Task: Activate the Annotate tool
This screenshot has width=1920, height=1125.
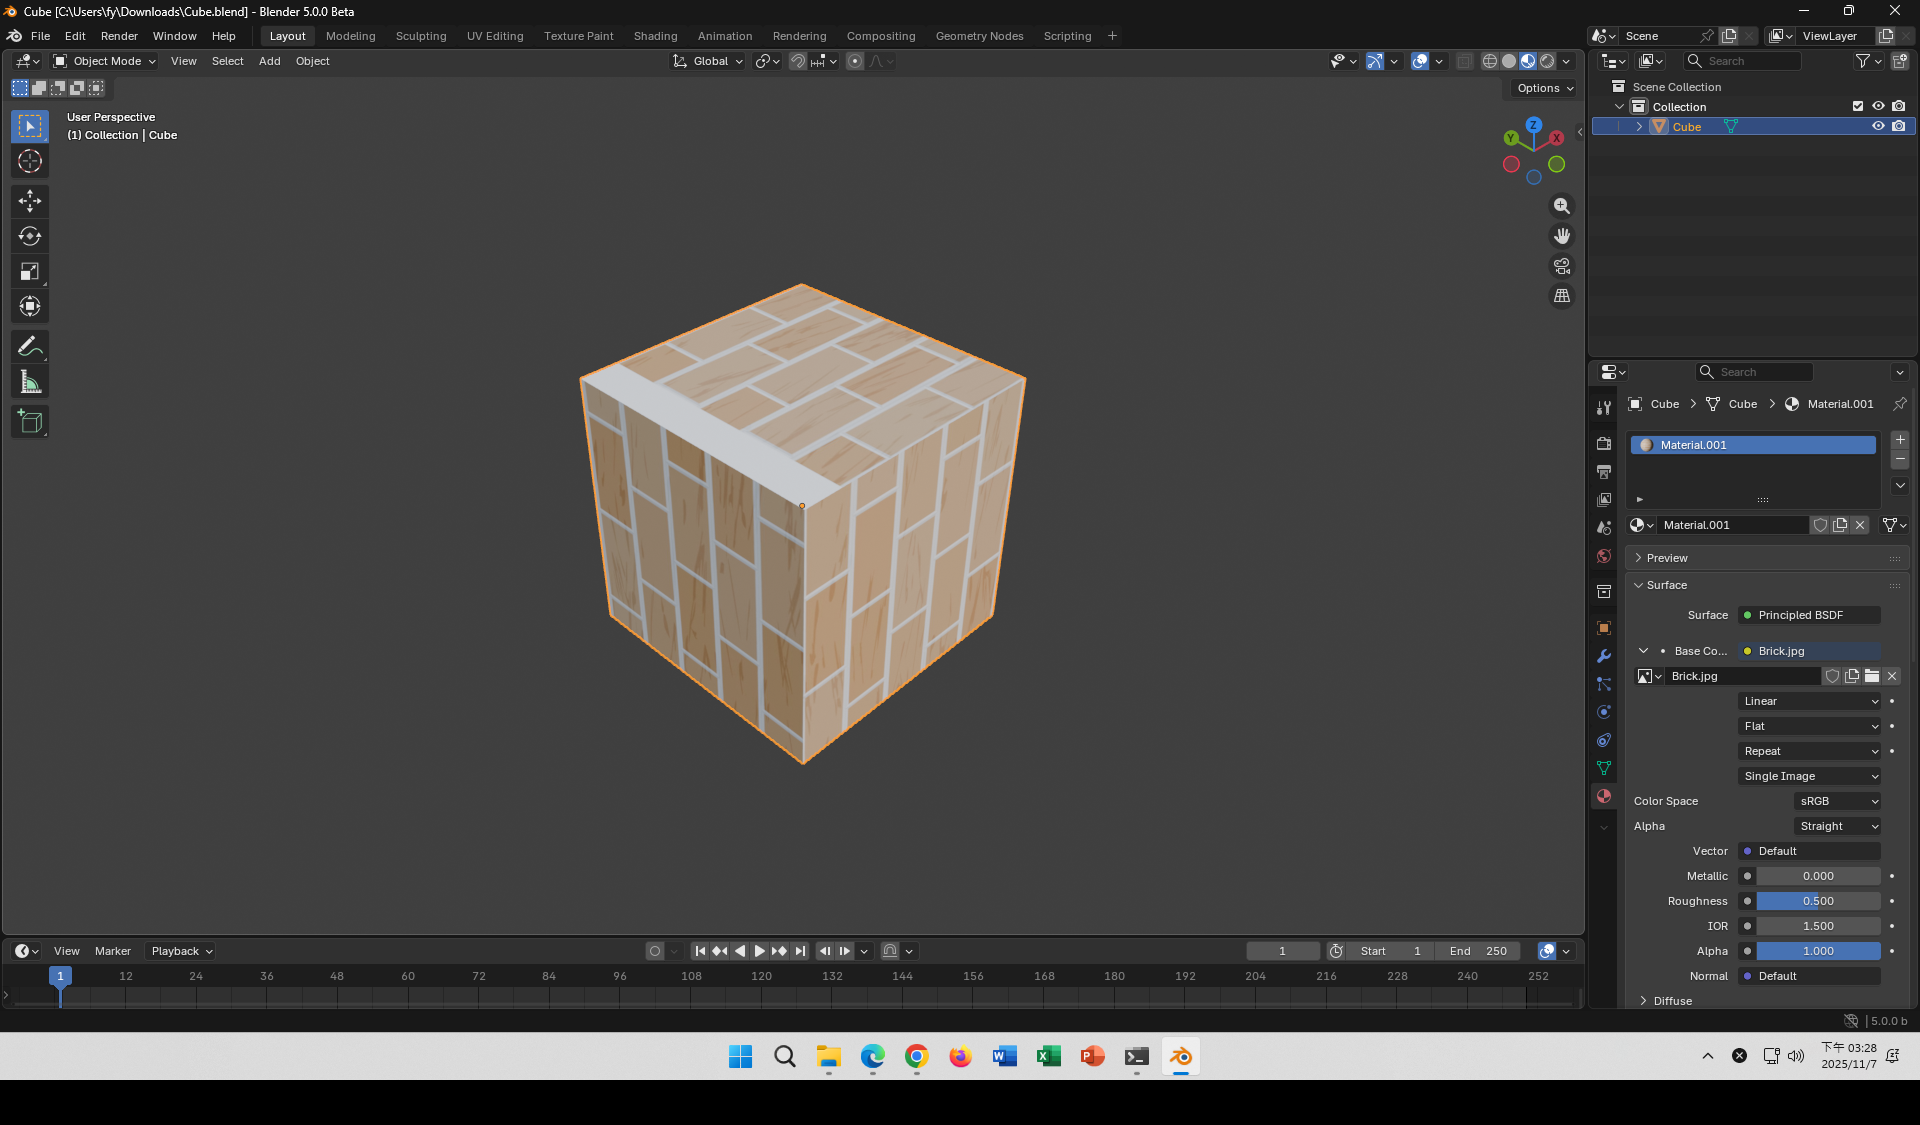Action: click(x=30, y=347)
